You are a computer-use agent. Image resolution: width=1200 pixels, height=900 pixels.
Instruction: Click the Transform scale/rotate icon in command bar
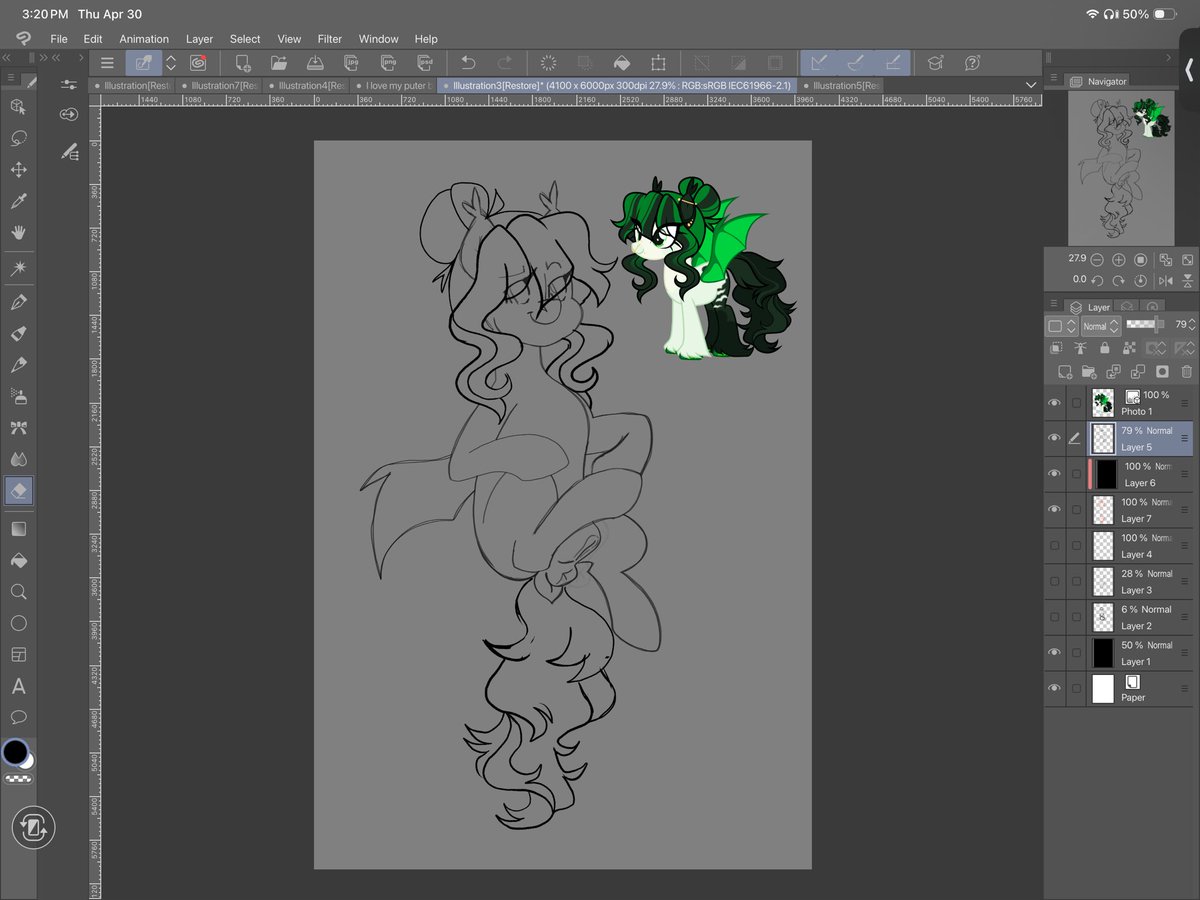[658, 62]
